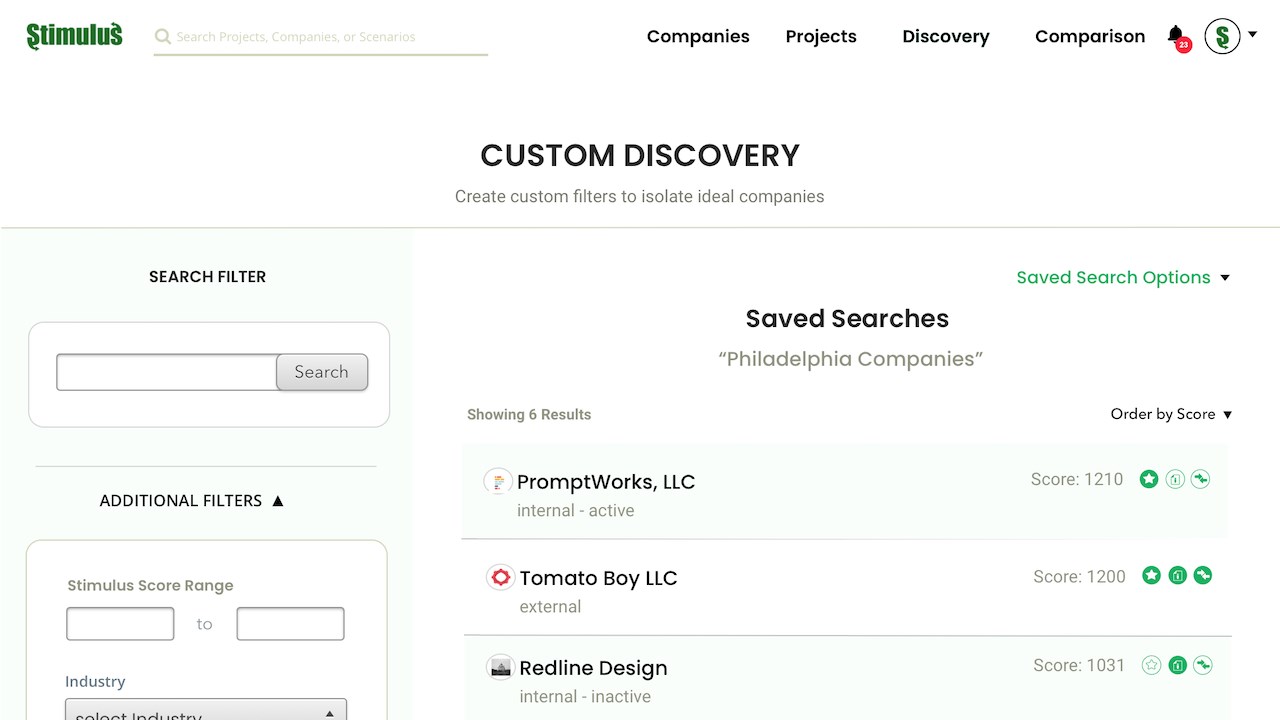Open the Saved Search Options dropdown

click(x=1123, y=277)
